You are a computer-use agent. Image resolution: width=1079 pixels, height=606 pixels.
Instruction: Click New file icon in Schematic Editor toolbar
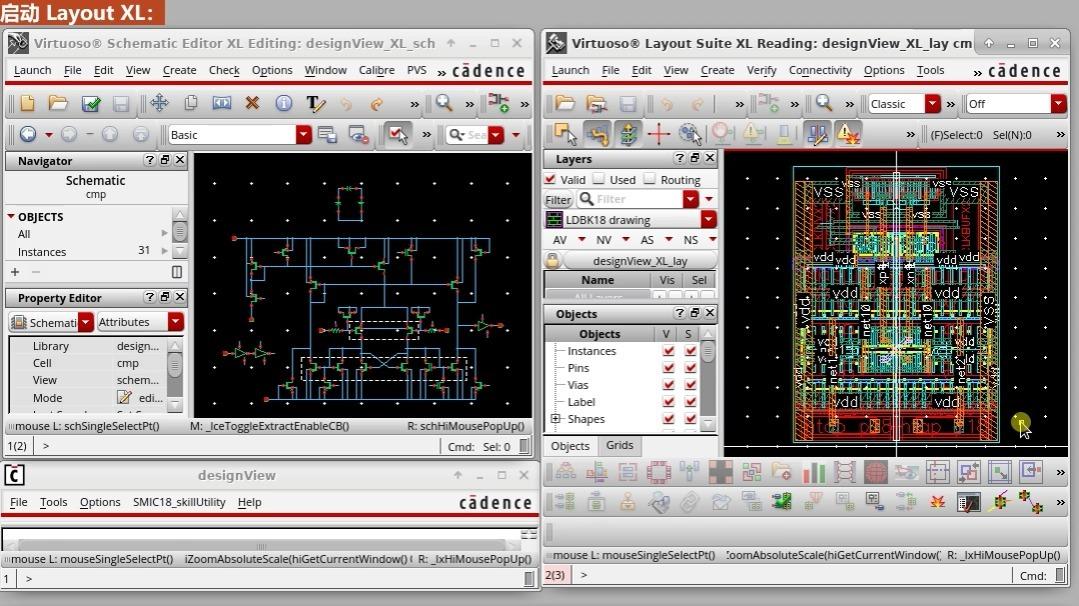(28, 103)
